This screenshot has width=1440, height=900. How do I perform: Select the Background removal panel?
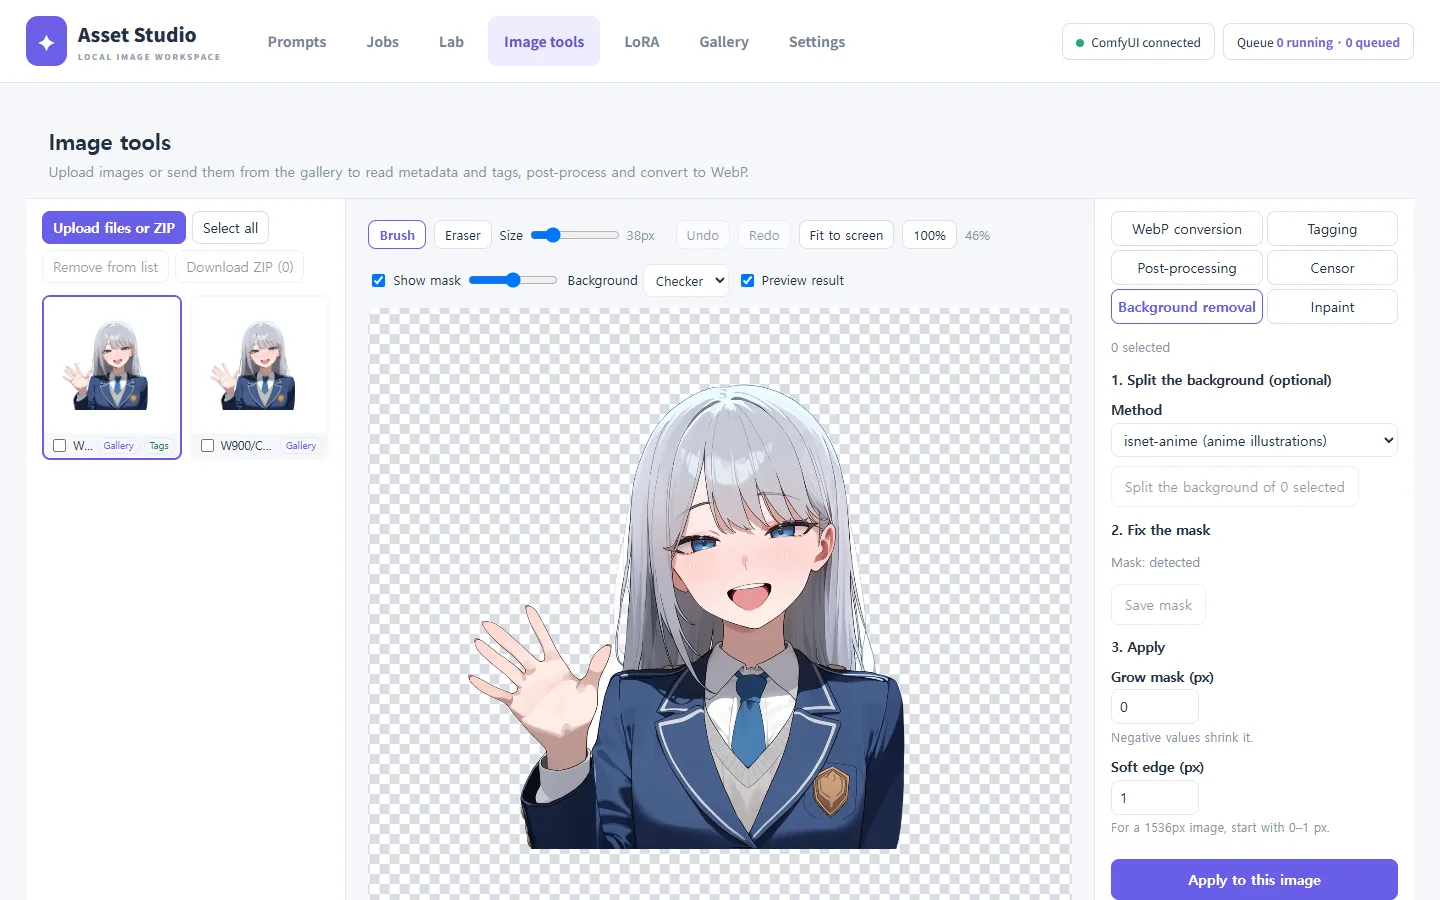[1187, 307]
